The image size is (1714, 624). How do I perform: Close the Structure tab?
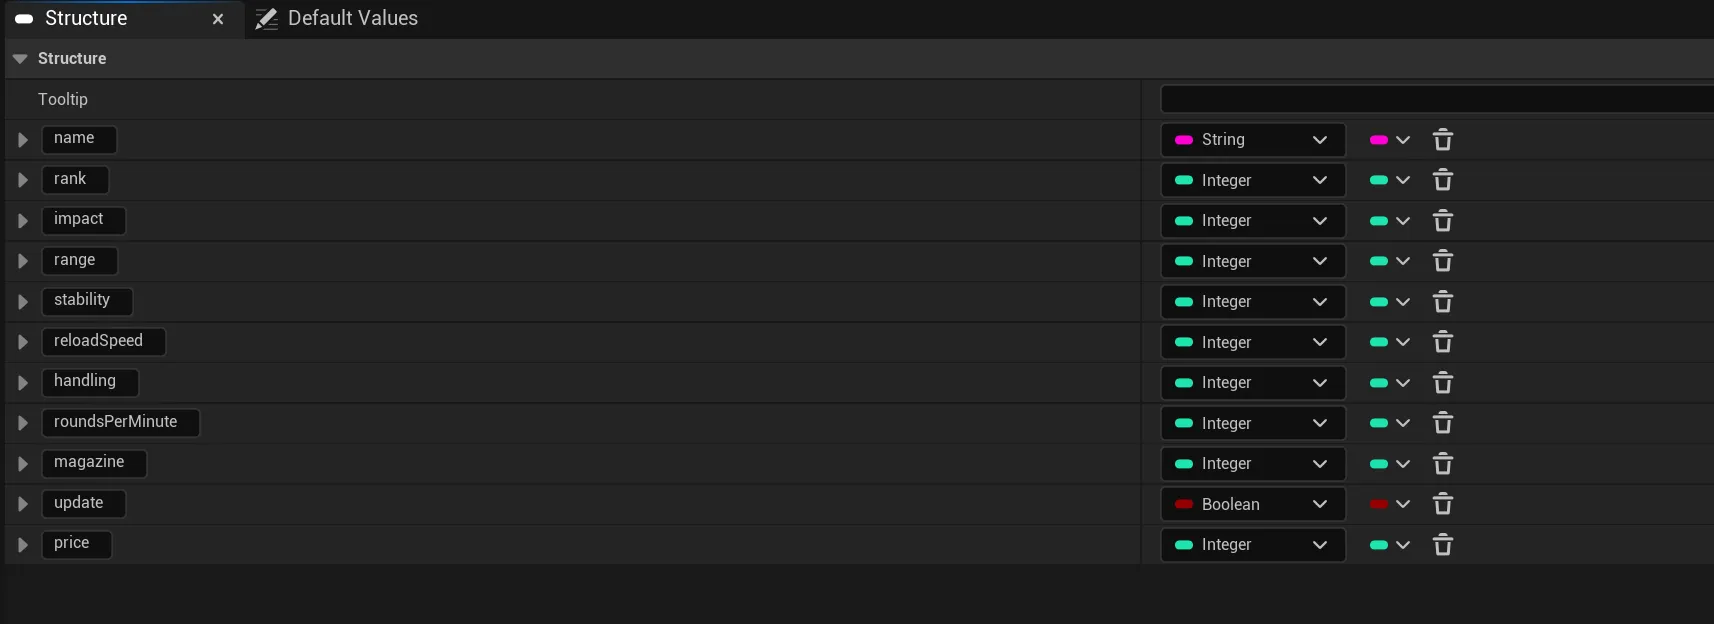218,19
